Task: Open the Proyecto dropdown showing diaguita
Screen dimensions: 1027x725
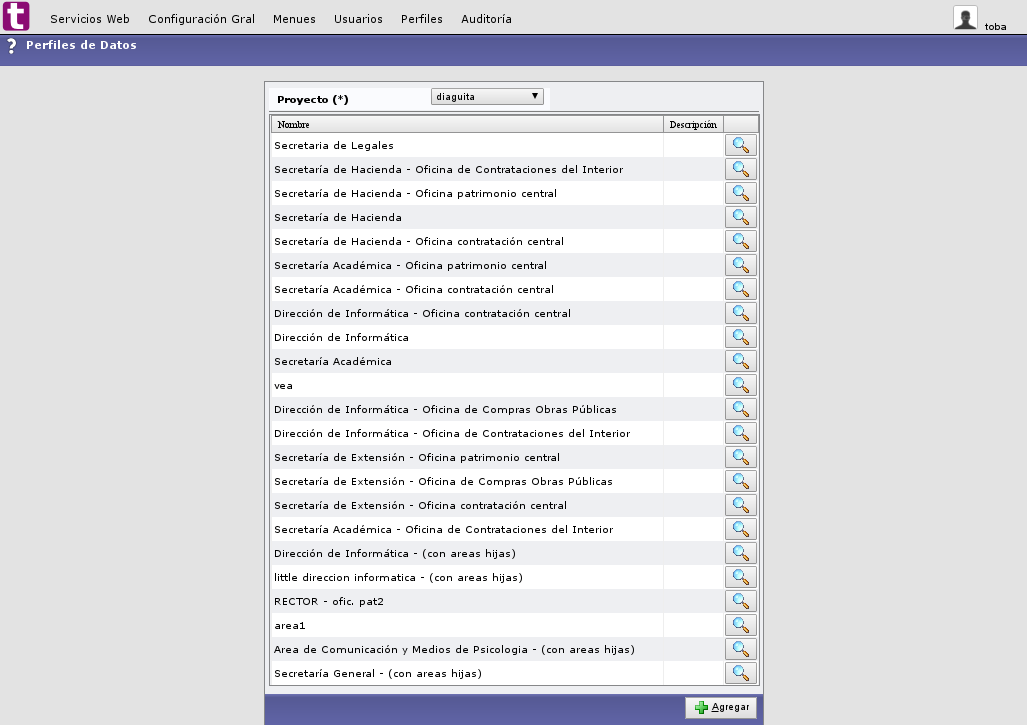Action: [x=487, y=95]
